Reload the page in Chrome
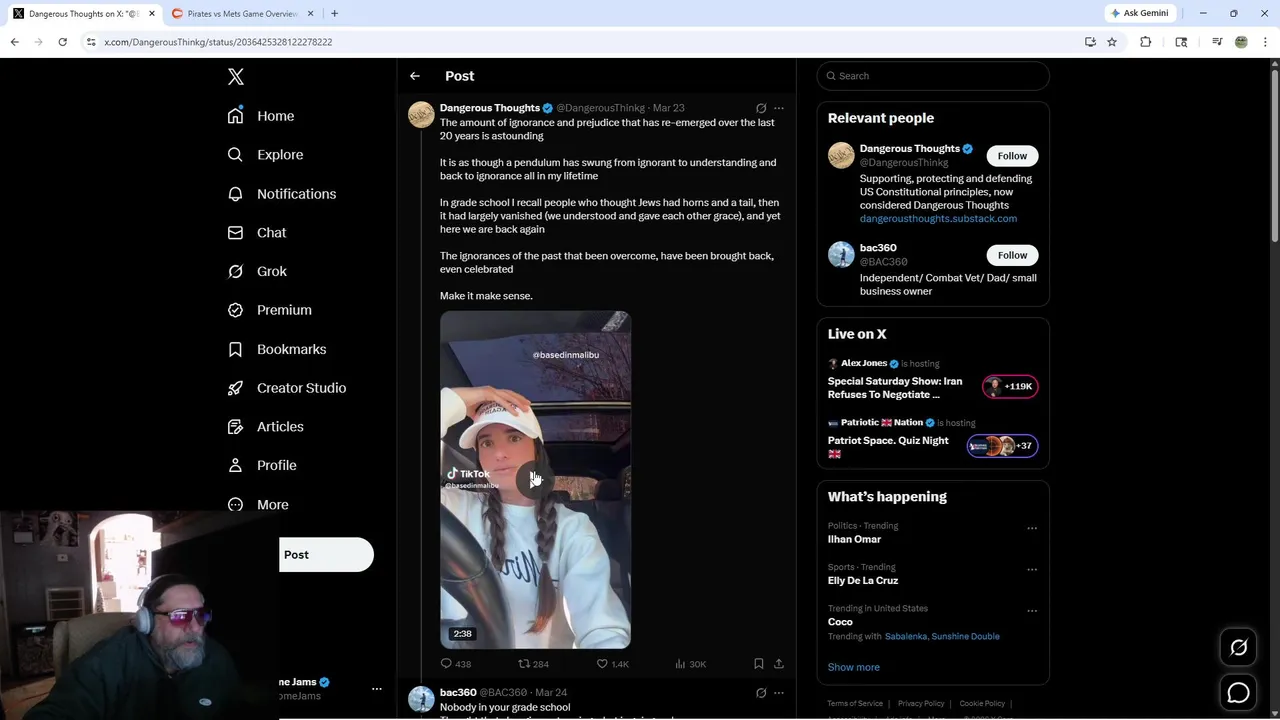This screenshot has height=720, width=1280. point(62,42)
